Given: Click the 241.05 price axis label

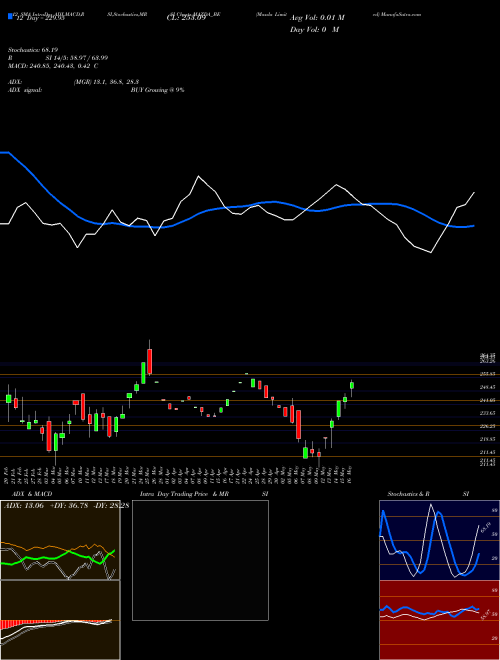Looking at the screenshot, I should coord(488,400).
